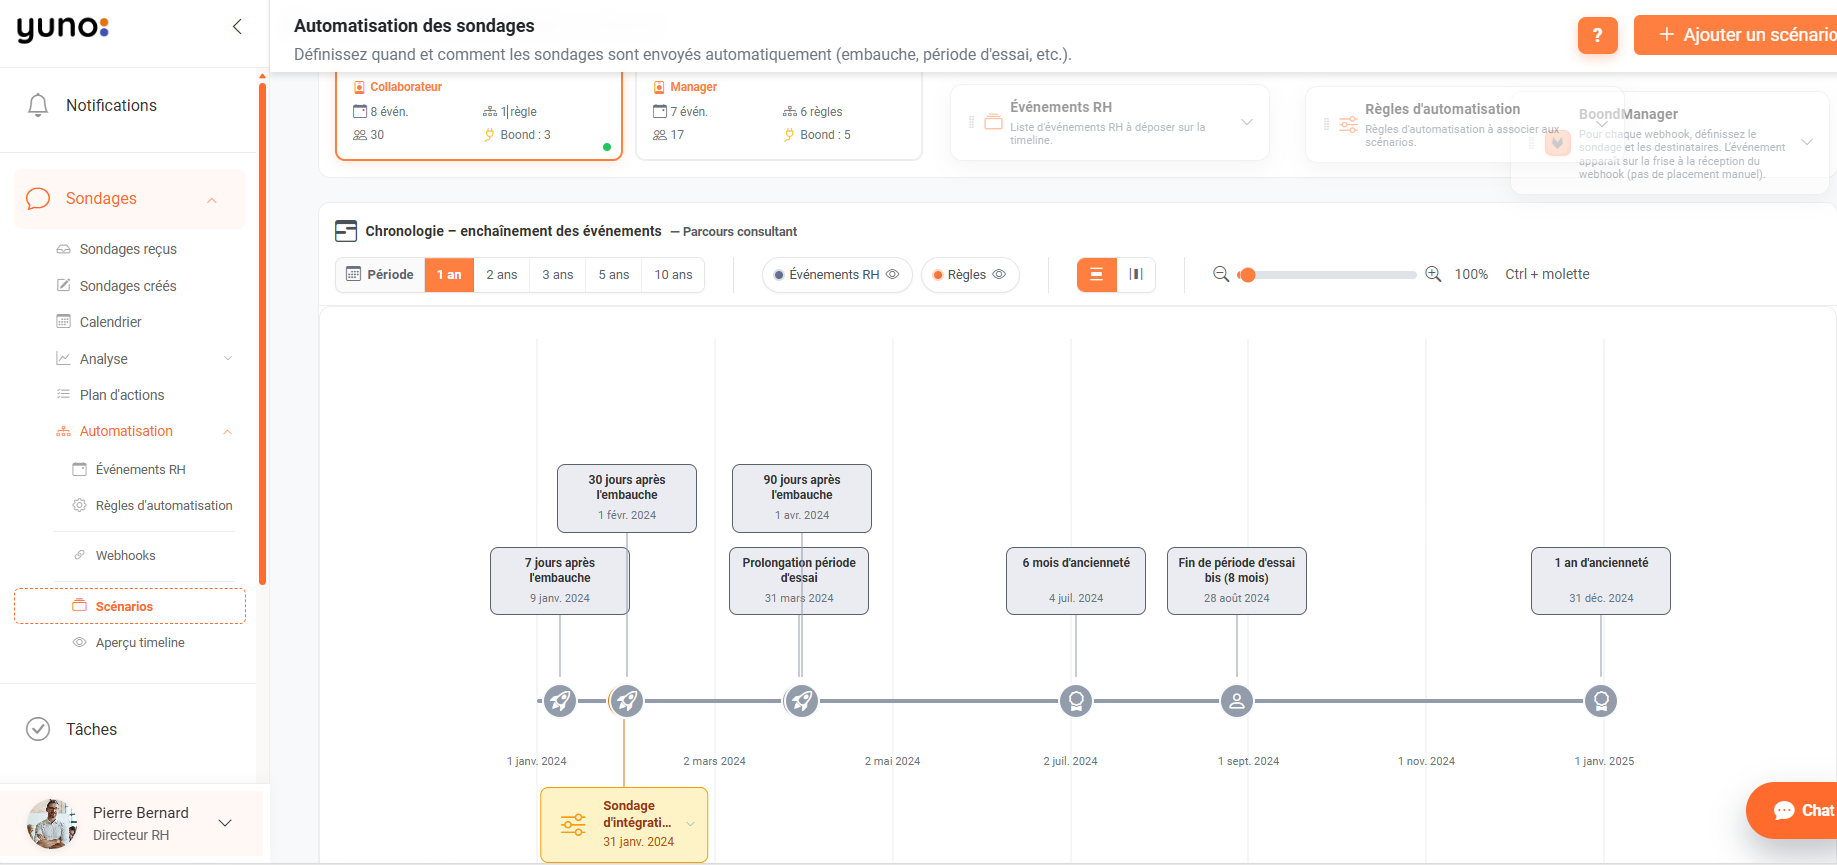Select the Collaborateur scenario card

[x=479, y=116]
